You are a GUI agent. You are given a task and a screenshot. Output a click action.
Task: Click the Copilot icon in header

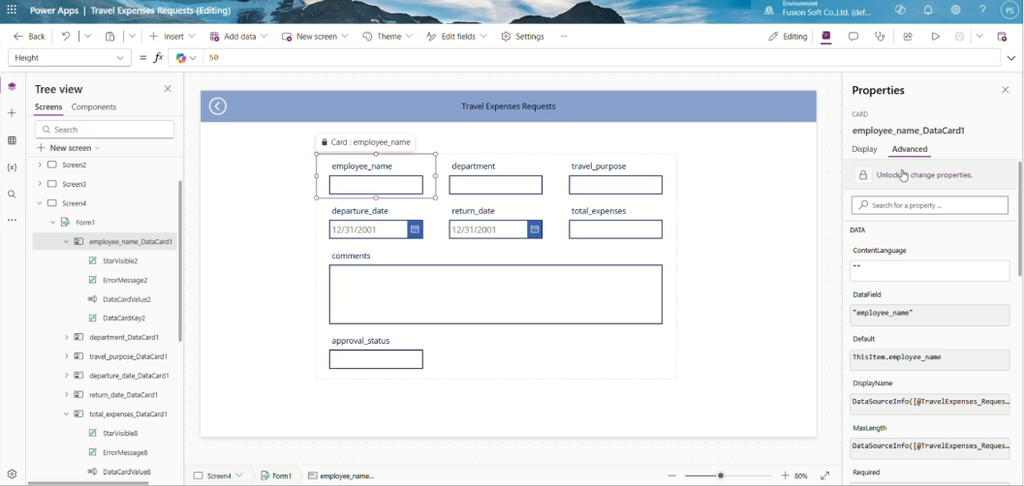click(x=901, y=10)
